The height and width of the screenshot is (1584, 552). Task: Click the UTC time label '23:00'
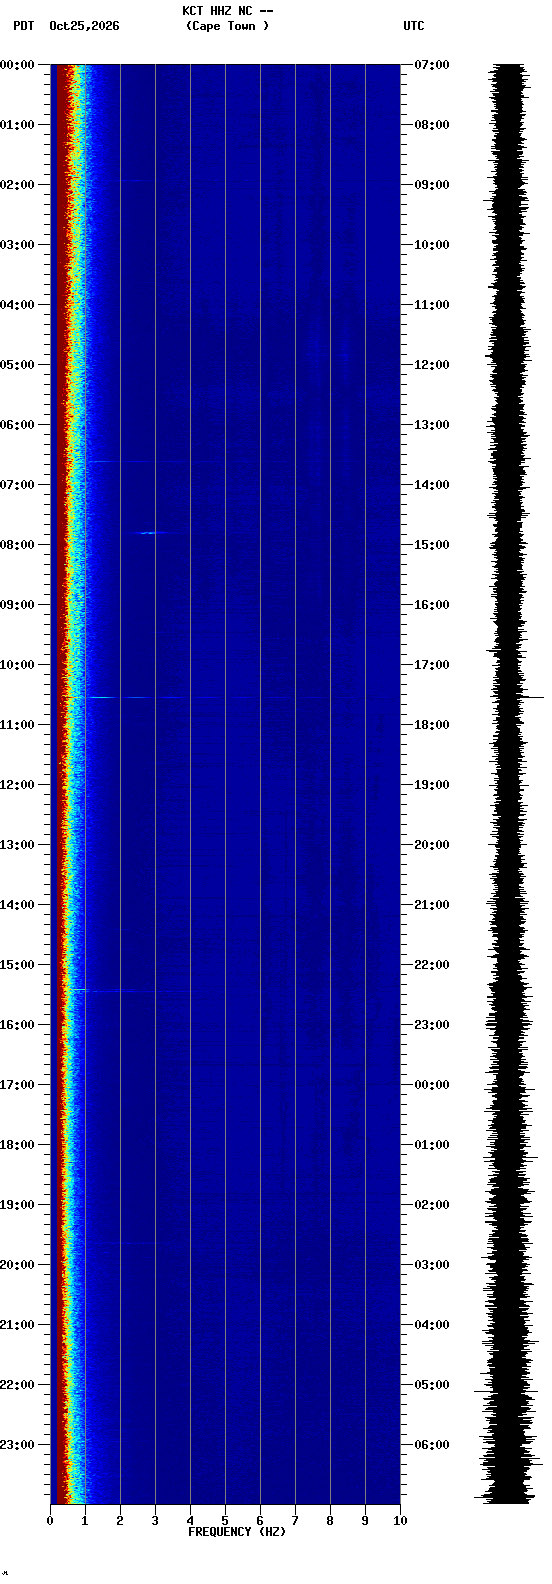pos(432,1025)
